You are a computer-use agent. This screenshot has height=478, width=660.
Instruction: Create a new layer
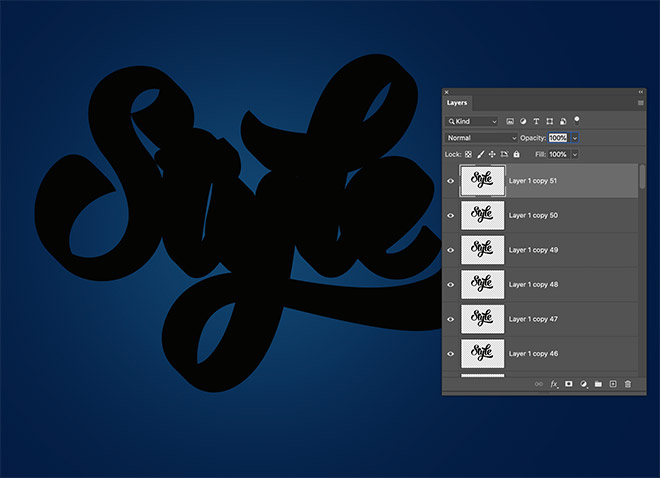(613, 384)
